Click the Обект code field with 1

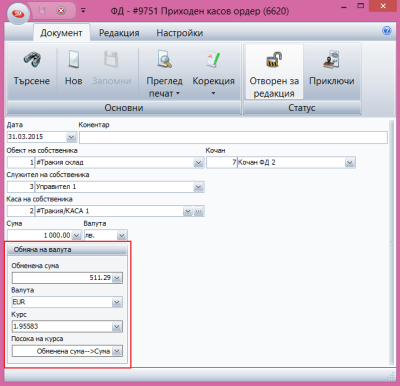point(21,163)
